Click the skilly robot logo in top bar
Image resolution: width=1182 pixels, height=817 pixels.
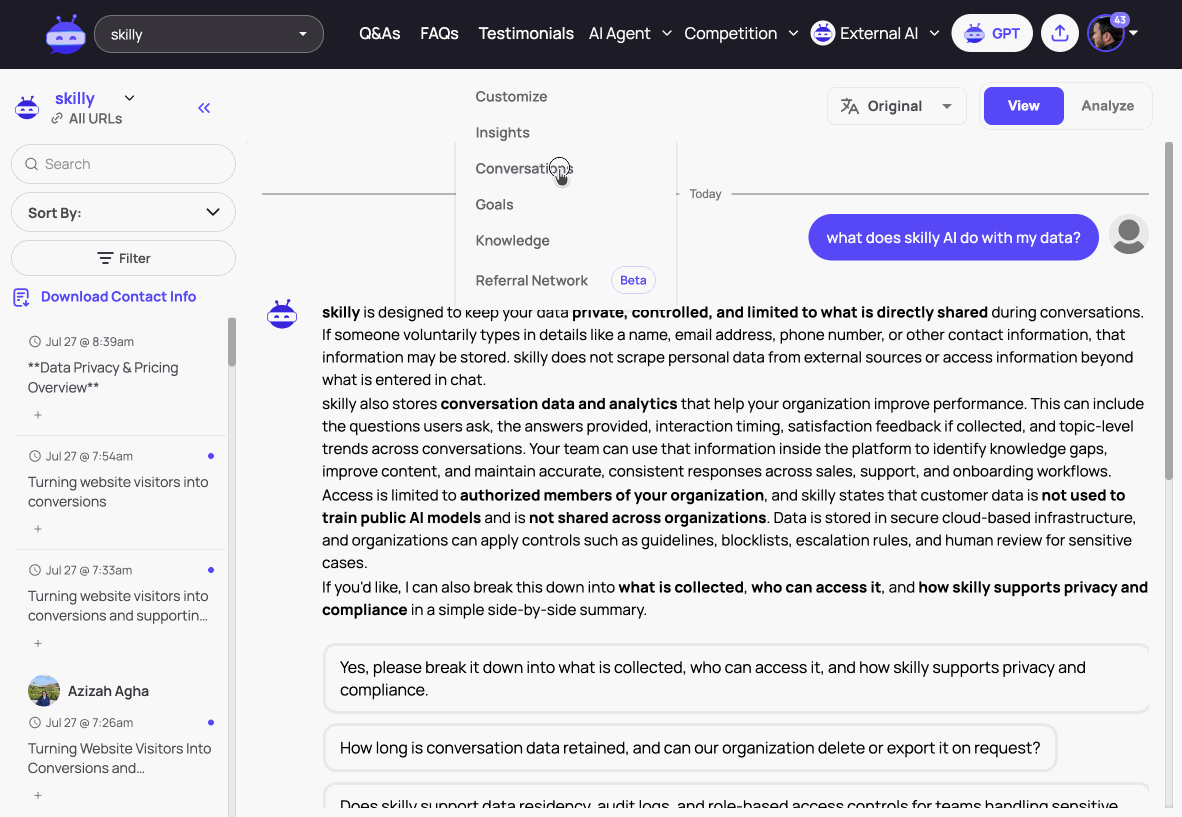click(66, 34)
